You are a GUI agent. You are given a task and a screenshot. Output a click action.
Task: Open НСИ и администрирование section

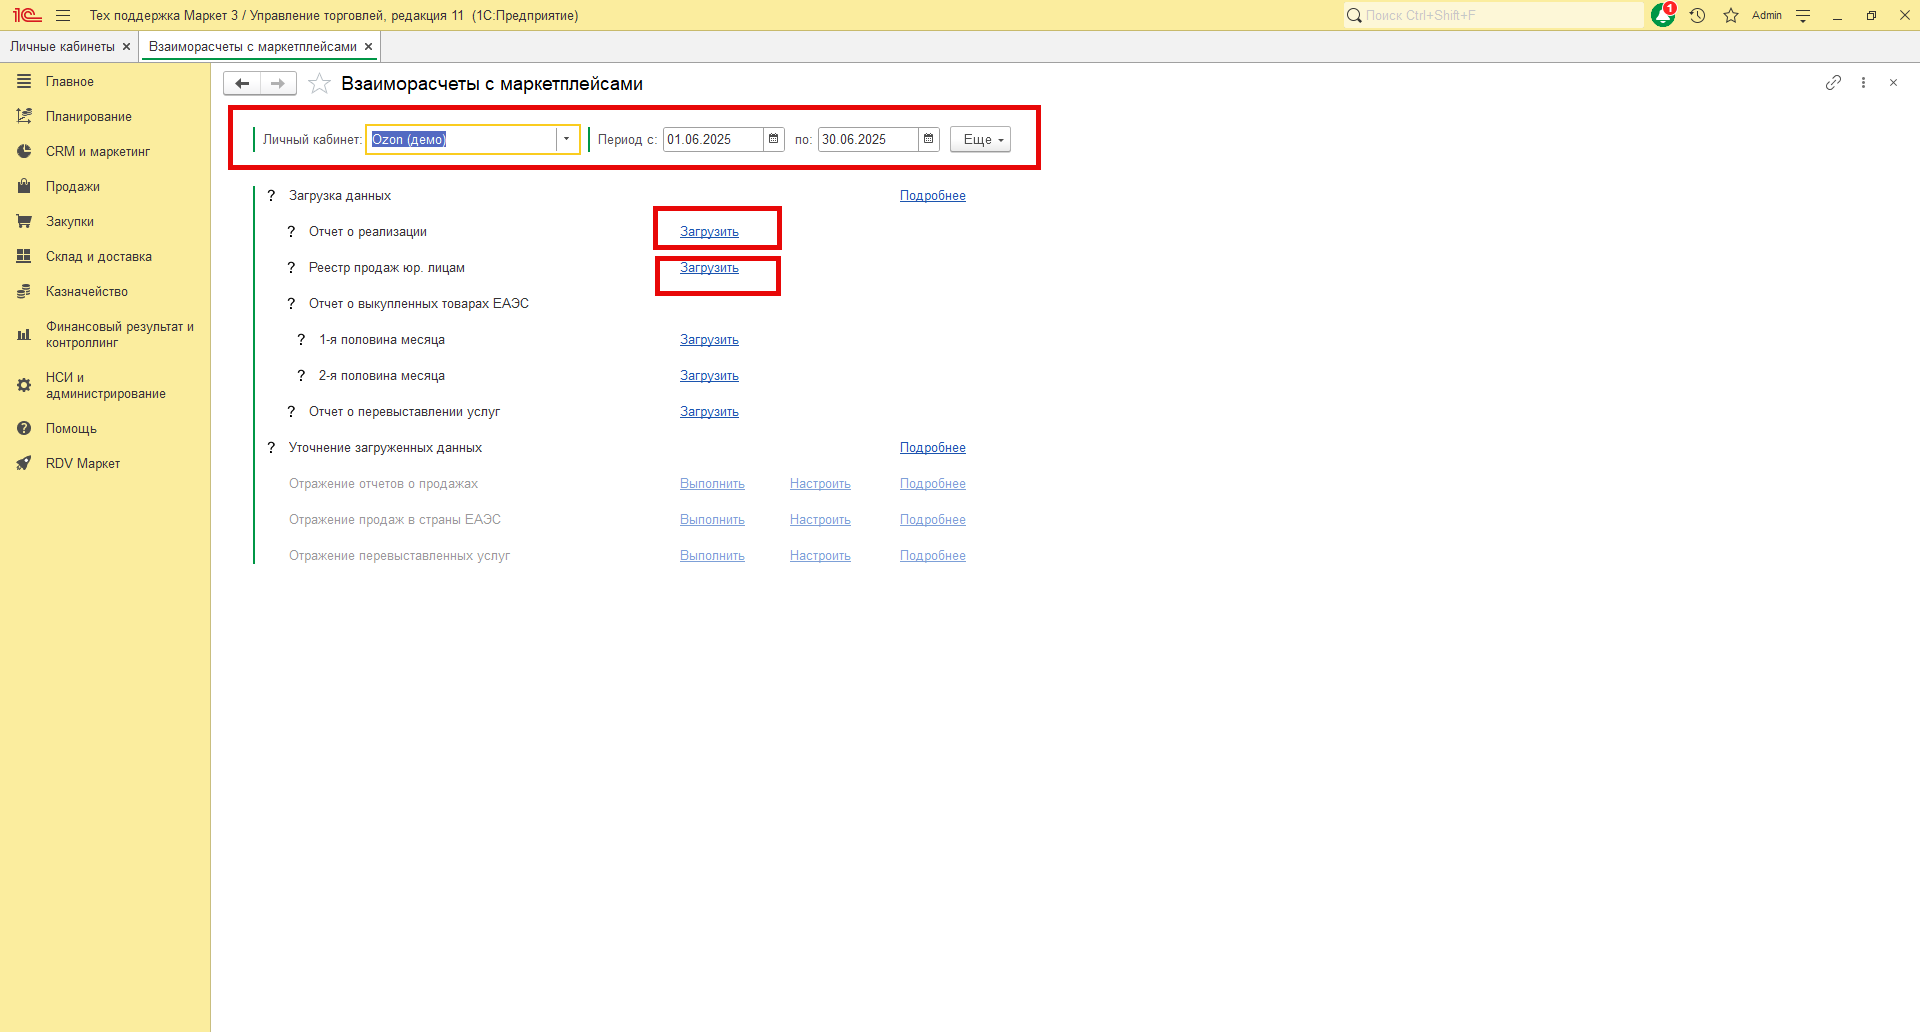pos(105,386)
